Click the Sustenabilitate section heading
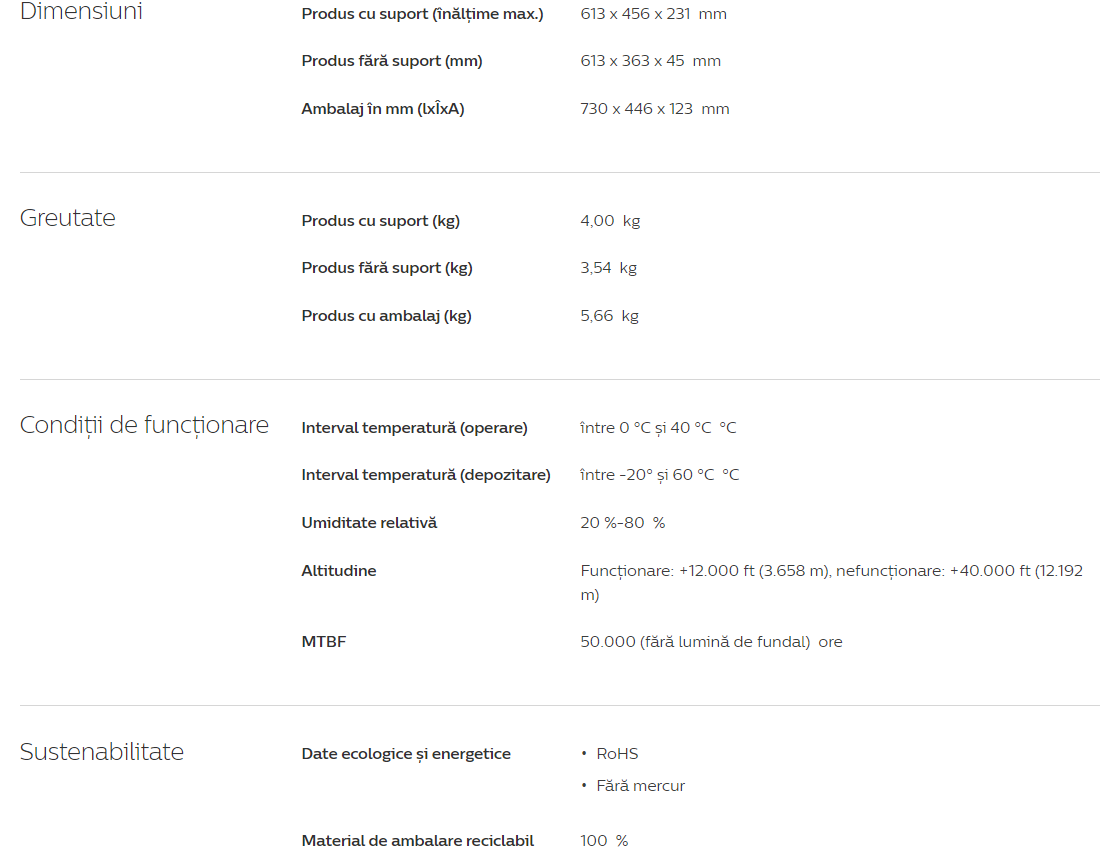1103x855 pixels. pyautogui.click(x=102, y=752)
